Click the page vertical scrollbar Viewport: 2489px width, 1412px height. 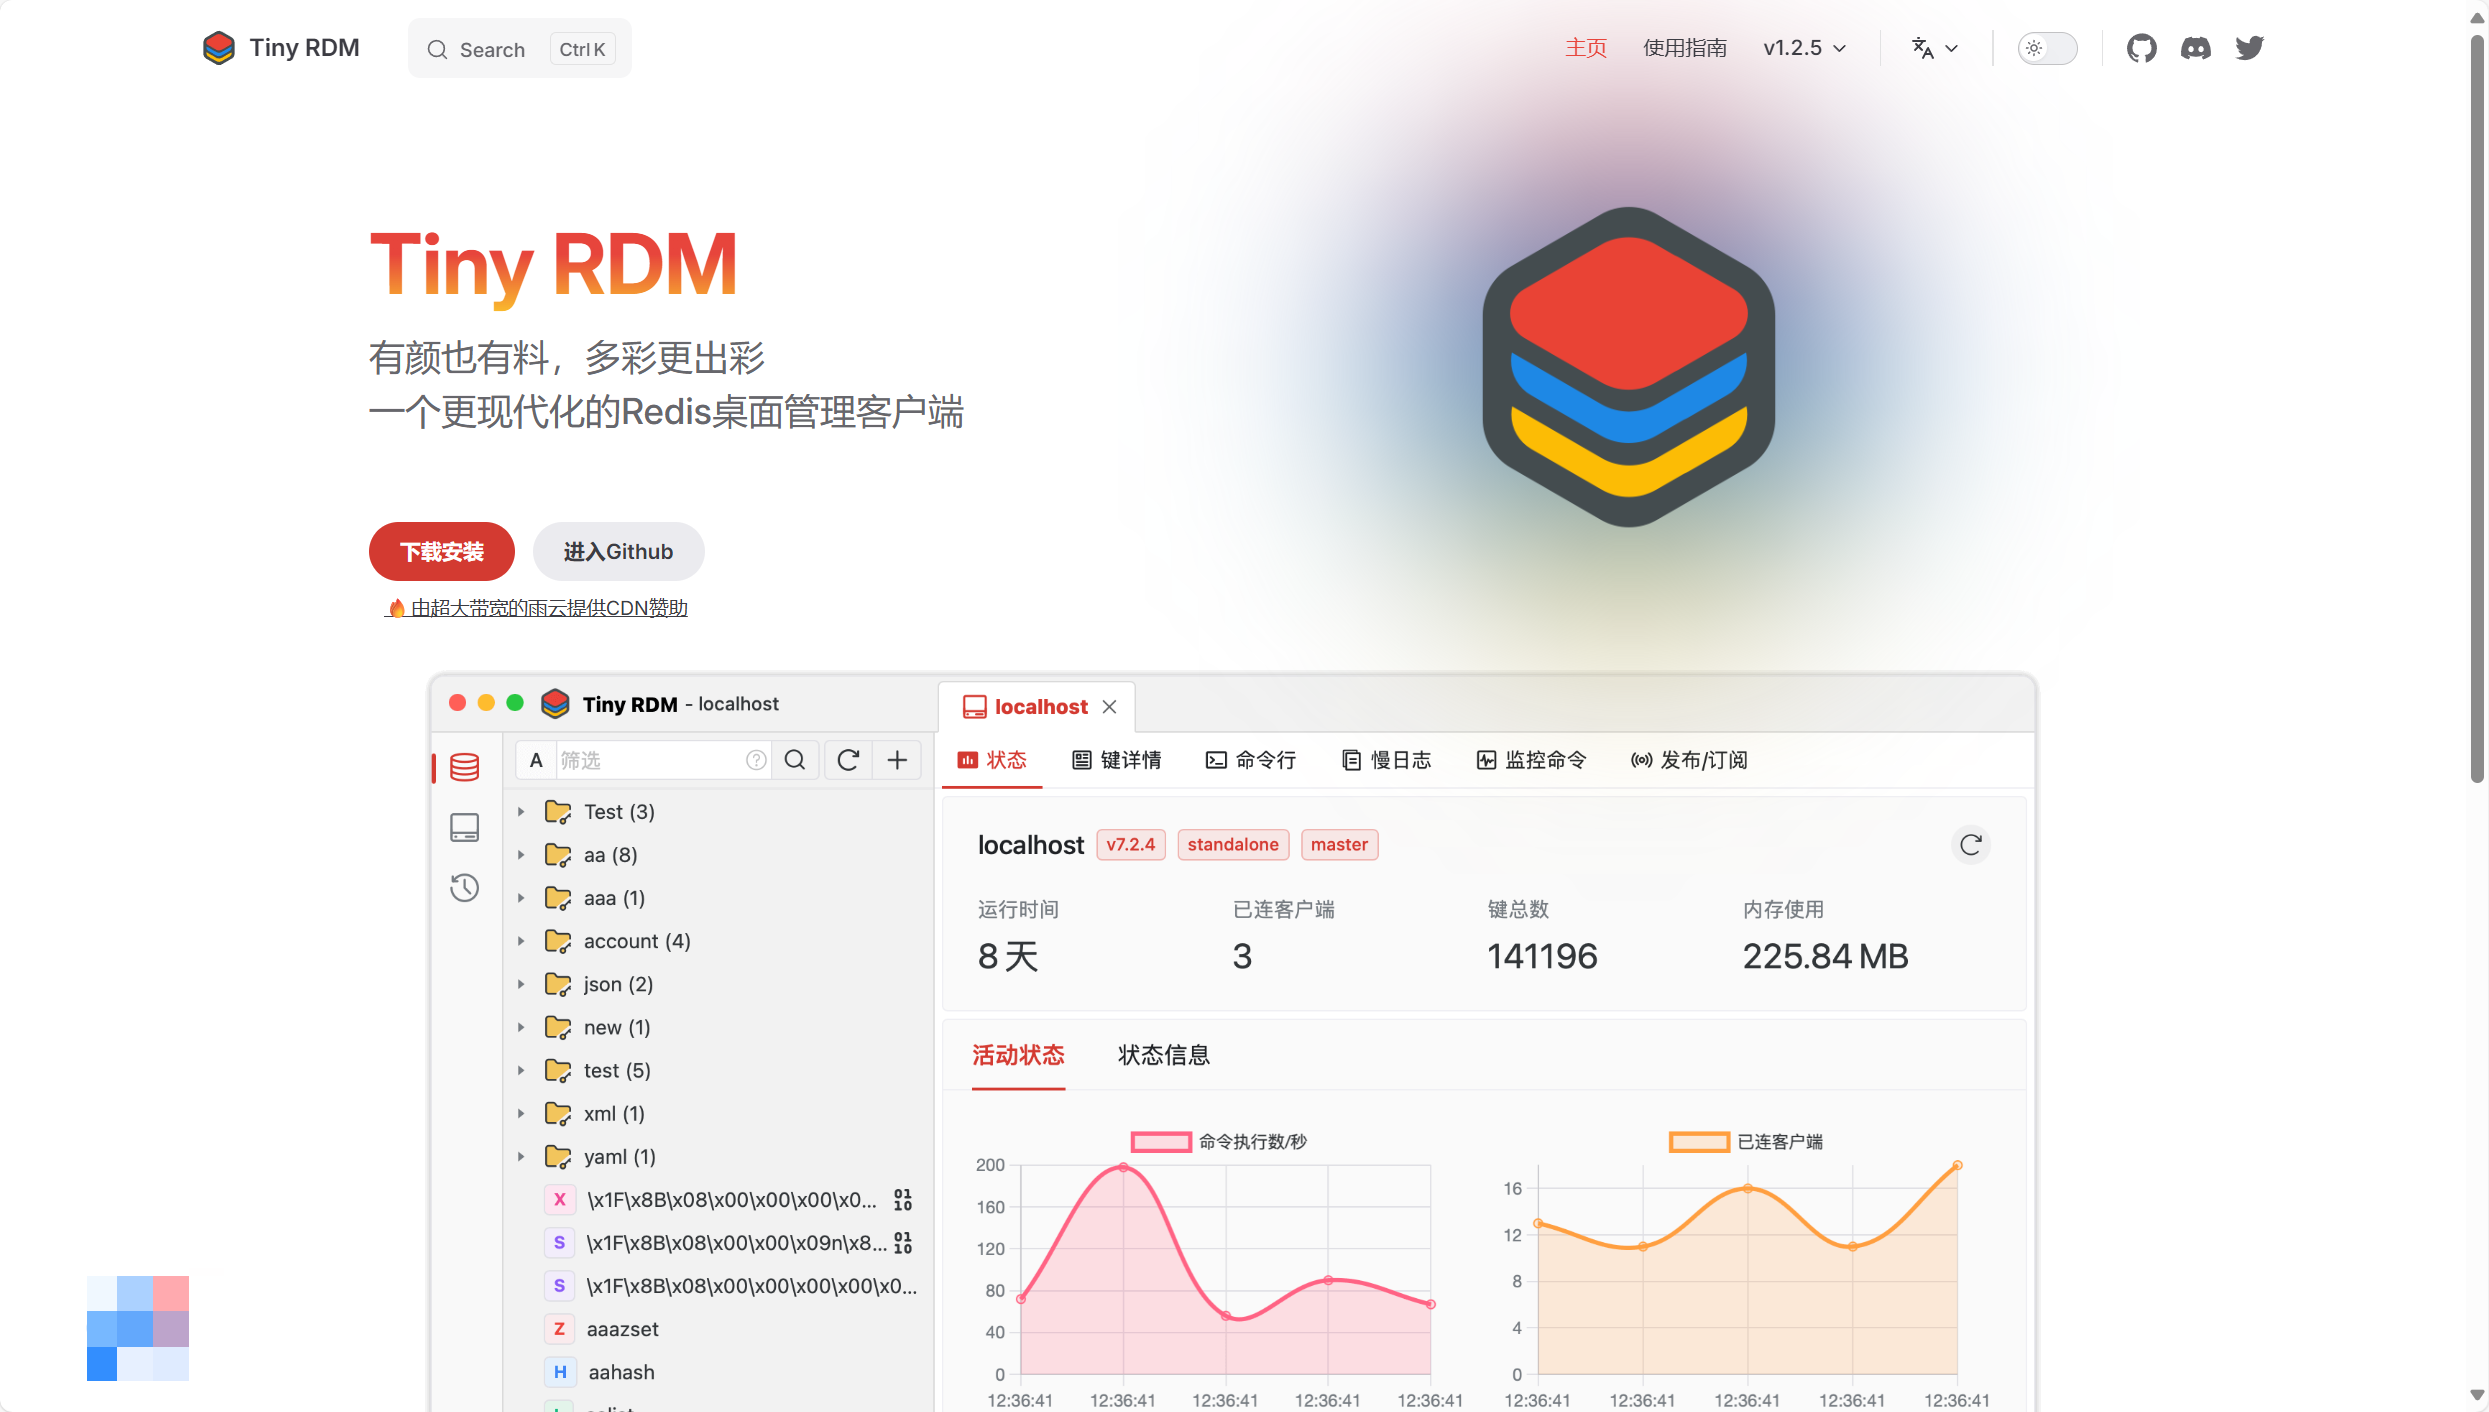point(2477,400)
